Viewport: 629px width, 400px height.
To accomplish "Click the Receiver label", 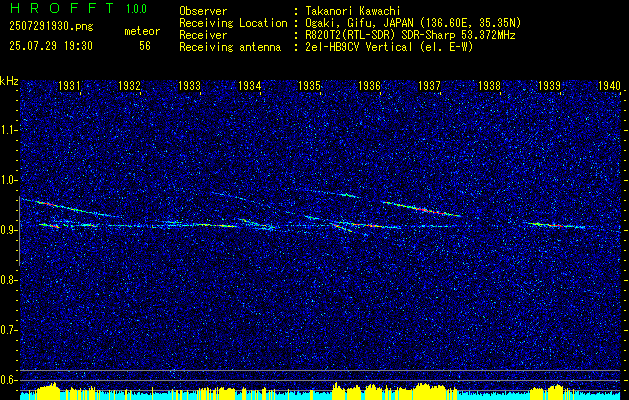I will point(203,35).
